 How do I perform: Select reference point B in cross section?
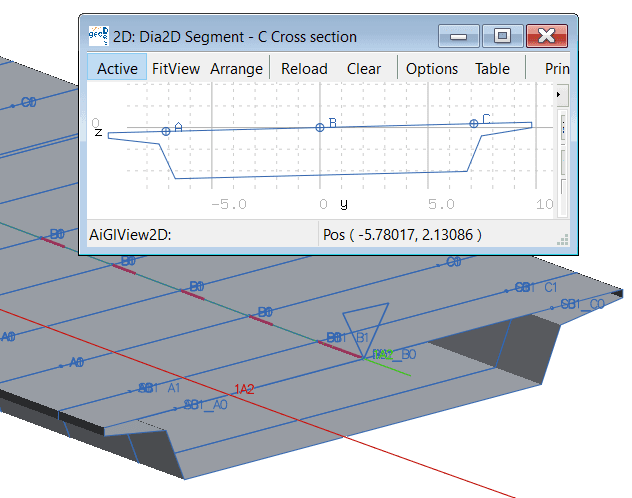(x=320, y=127)
